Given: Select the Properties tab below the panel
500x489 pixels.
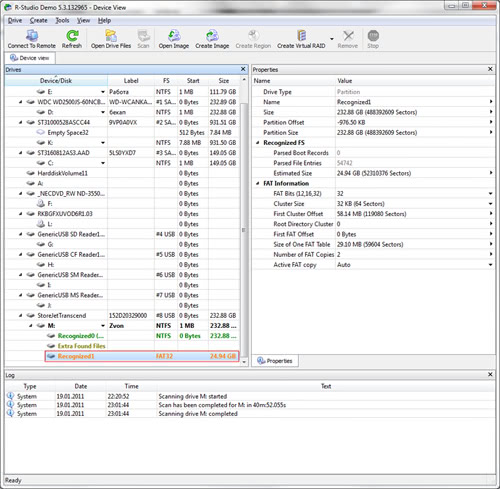Looking at the screenshot, I should tap(275, 361).
